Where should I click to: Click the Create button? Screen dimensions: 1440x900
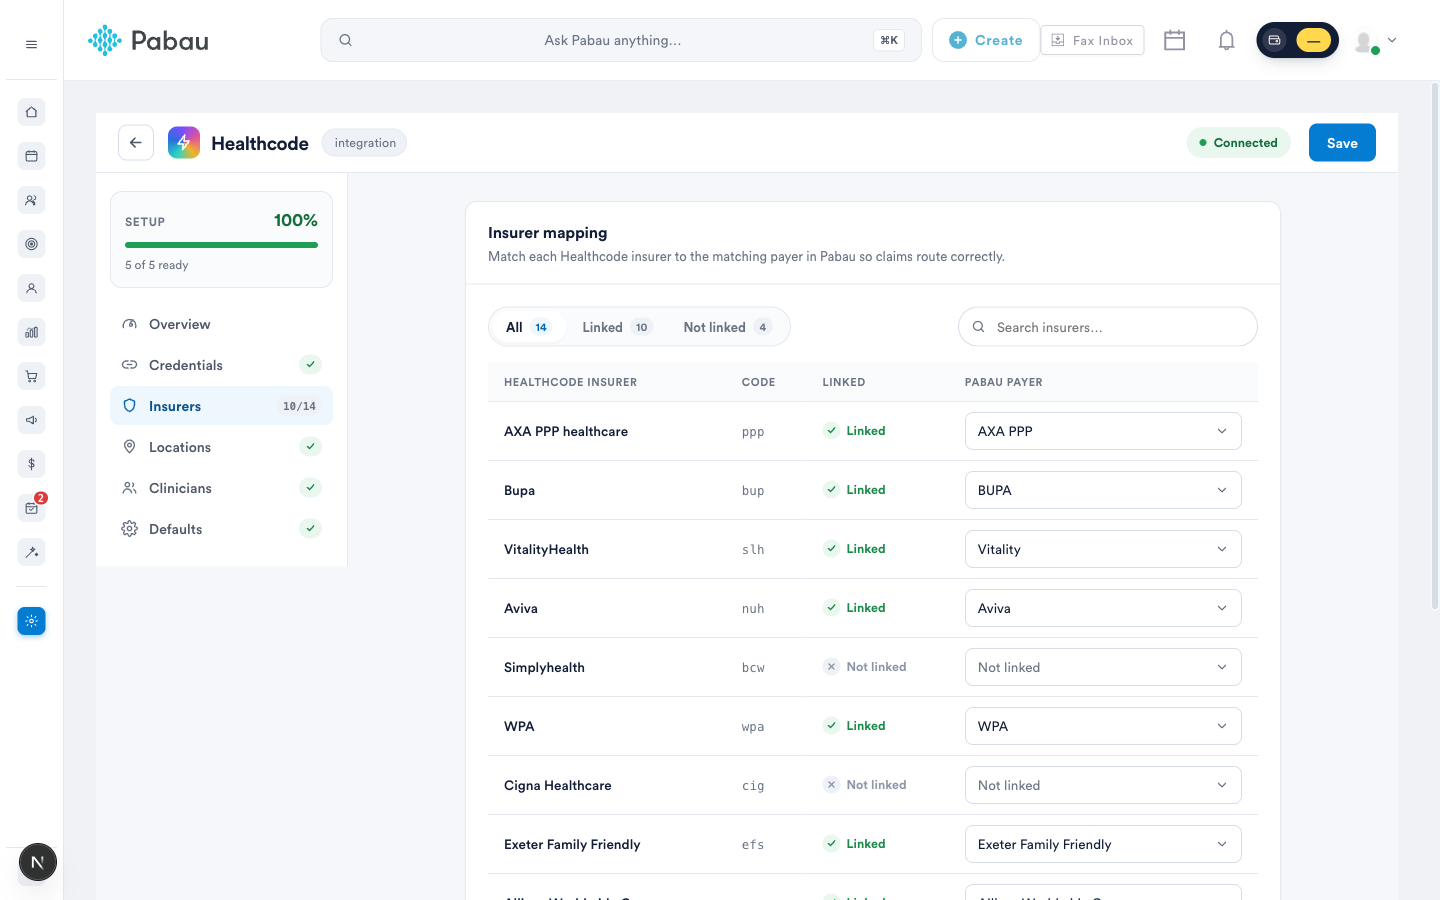[x=986, y=40]
